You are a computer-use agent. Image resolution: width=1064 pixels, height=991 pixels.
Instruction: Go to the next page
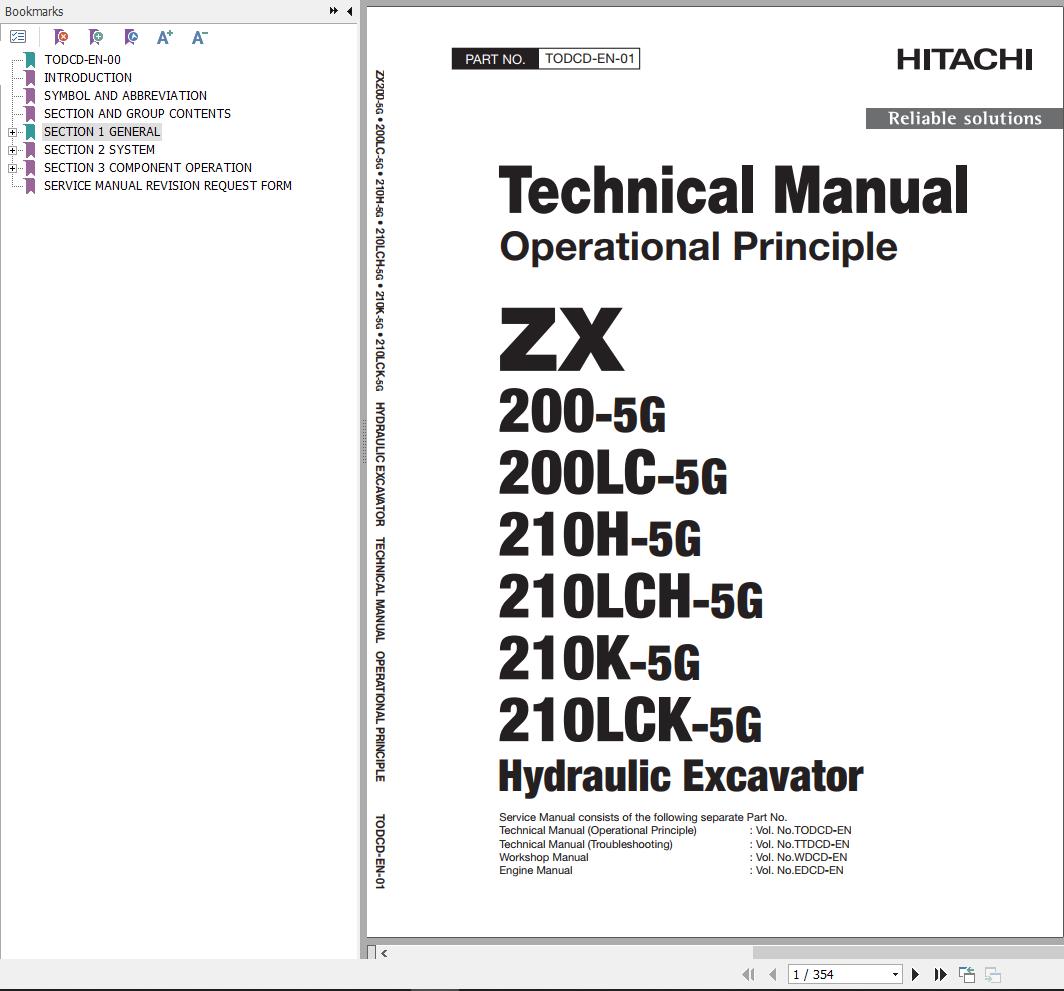pyautogui.click(x=915, y=975)
